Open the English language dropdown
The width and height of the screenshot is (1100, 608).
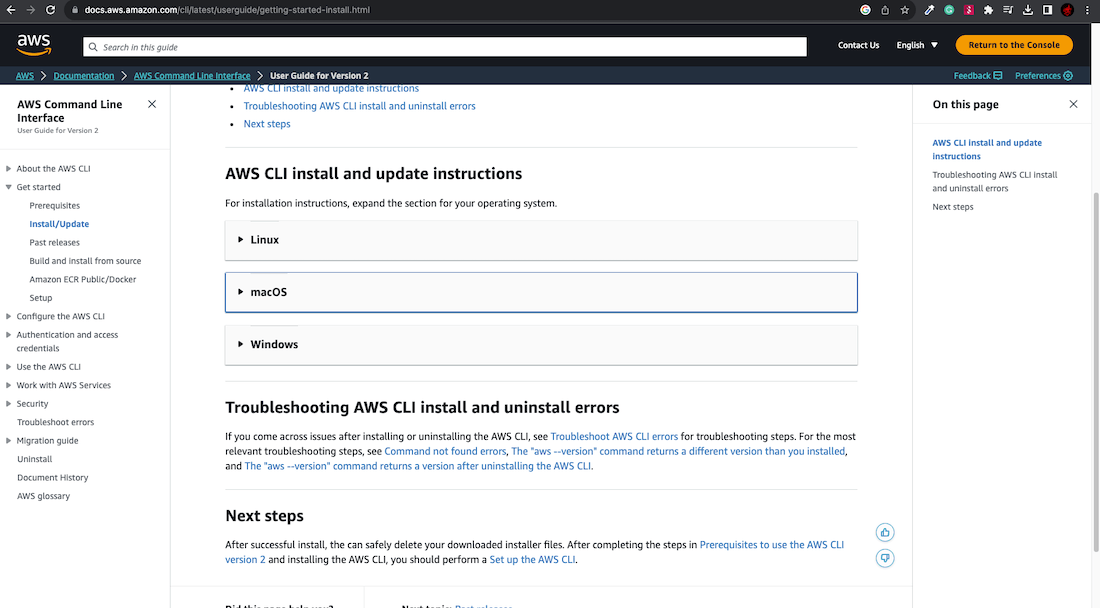(x=917, y=45)
